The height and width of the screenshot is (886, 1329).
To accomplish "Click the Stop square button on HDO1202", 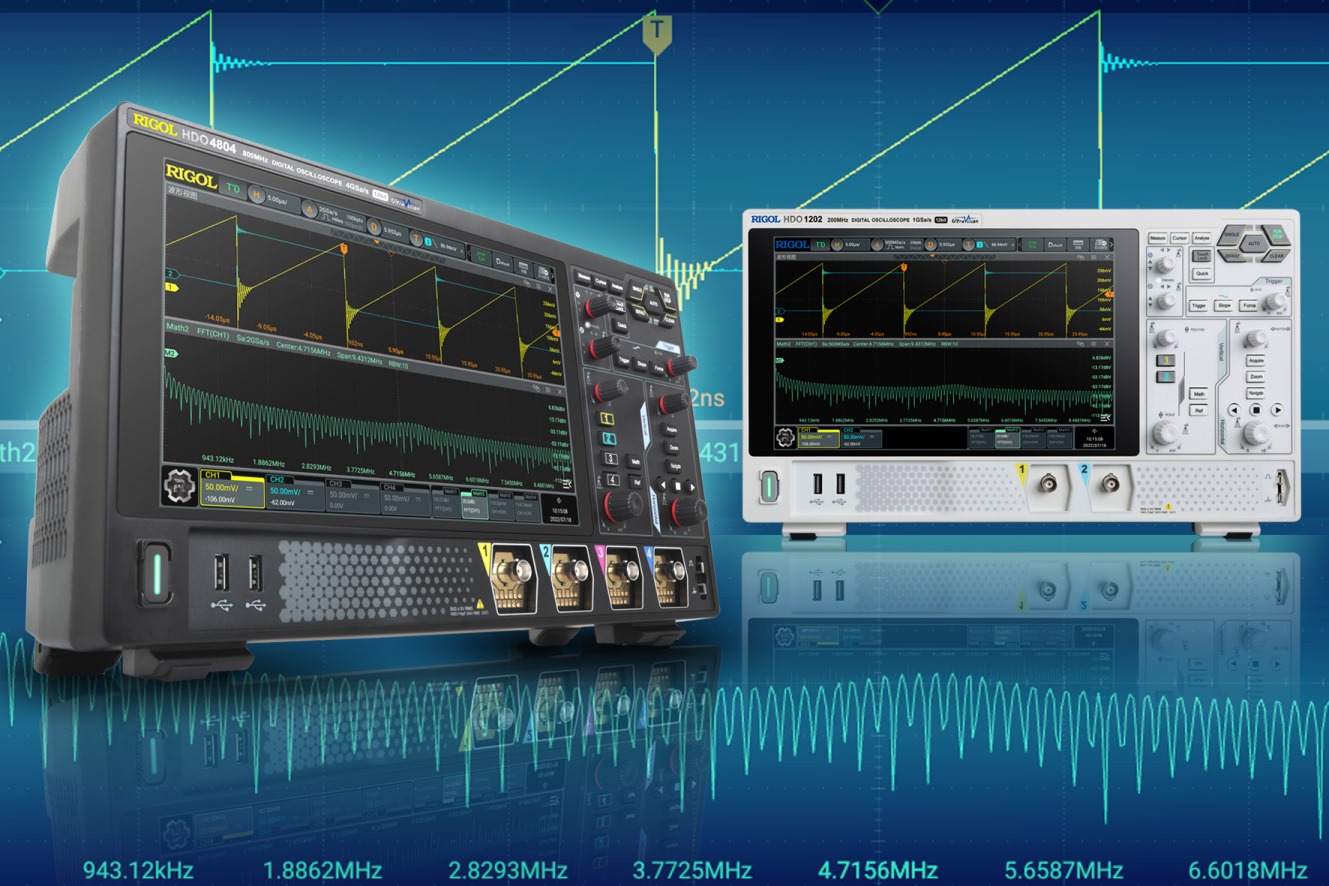I will [x=1256, y=410].
